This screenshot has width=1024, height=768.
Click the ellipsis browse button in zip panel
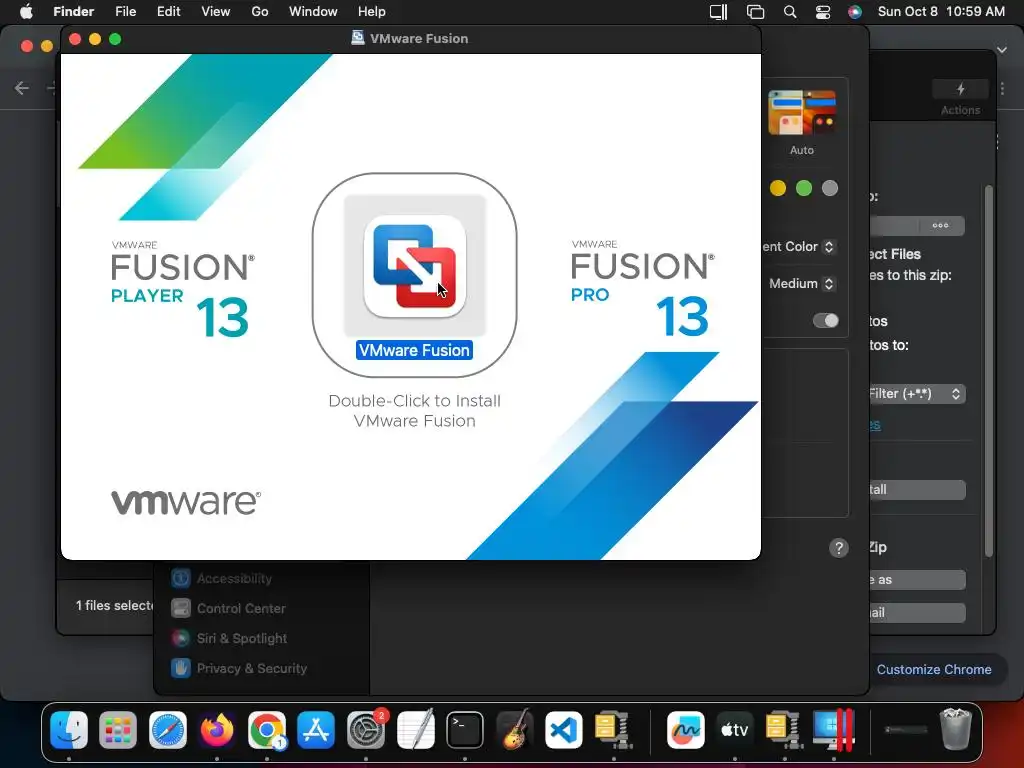[940, 225]
